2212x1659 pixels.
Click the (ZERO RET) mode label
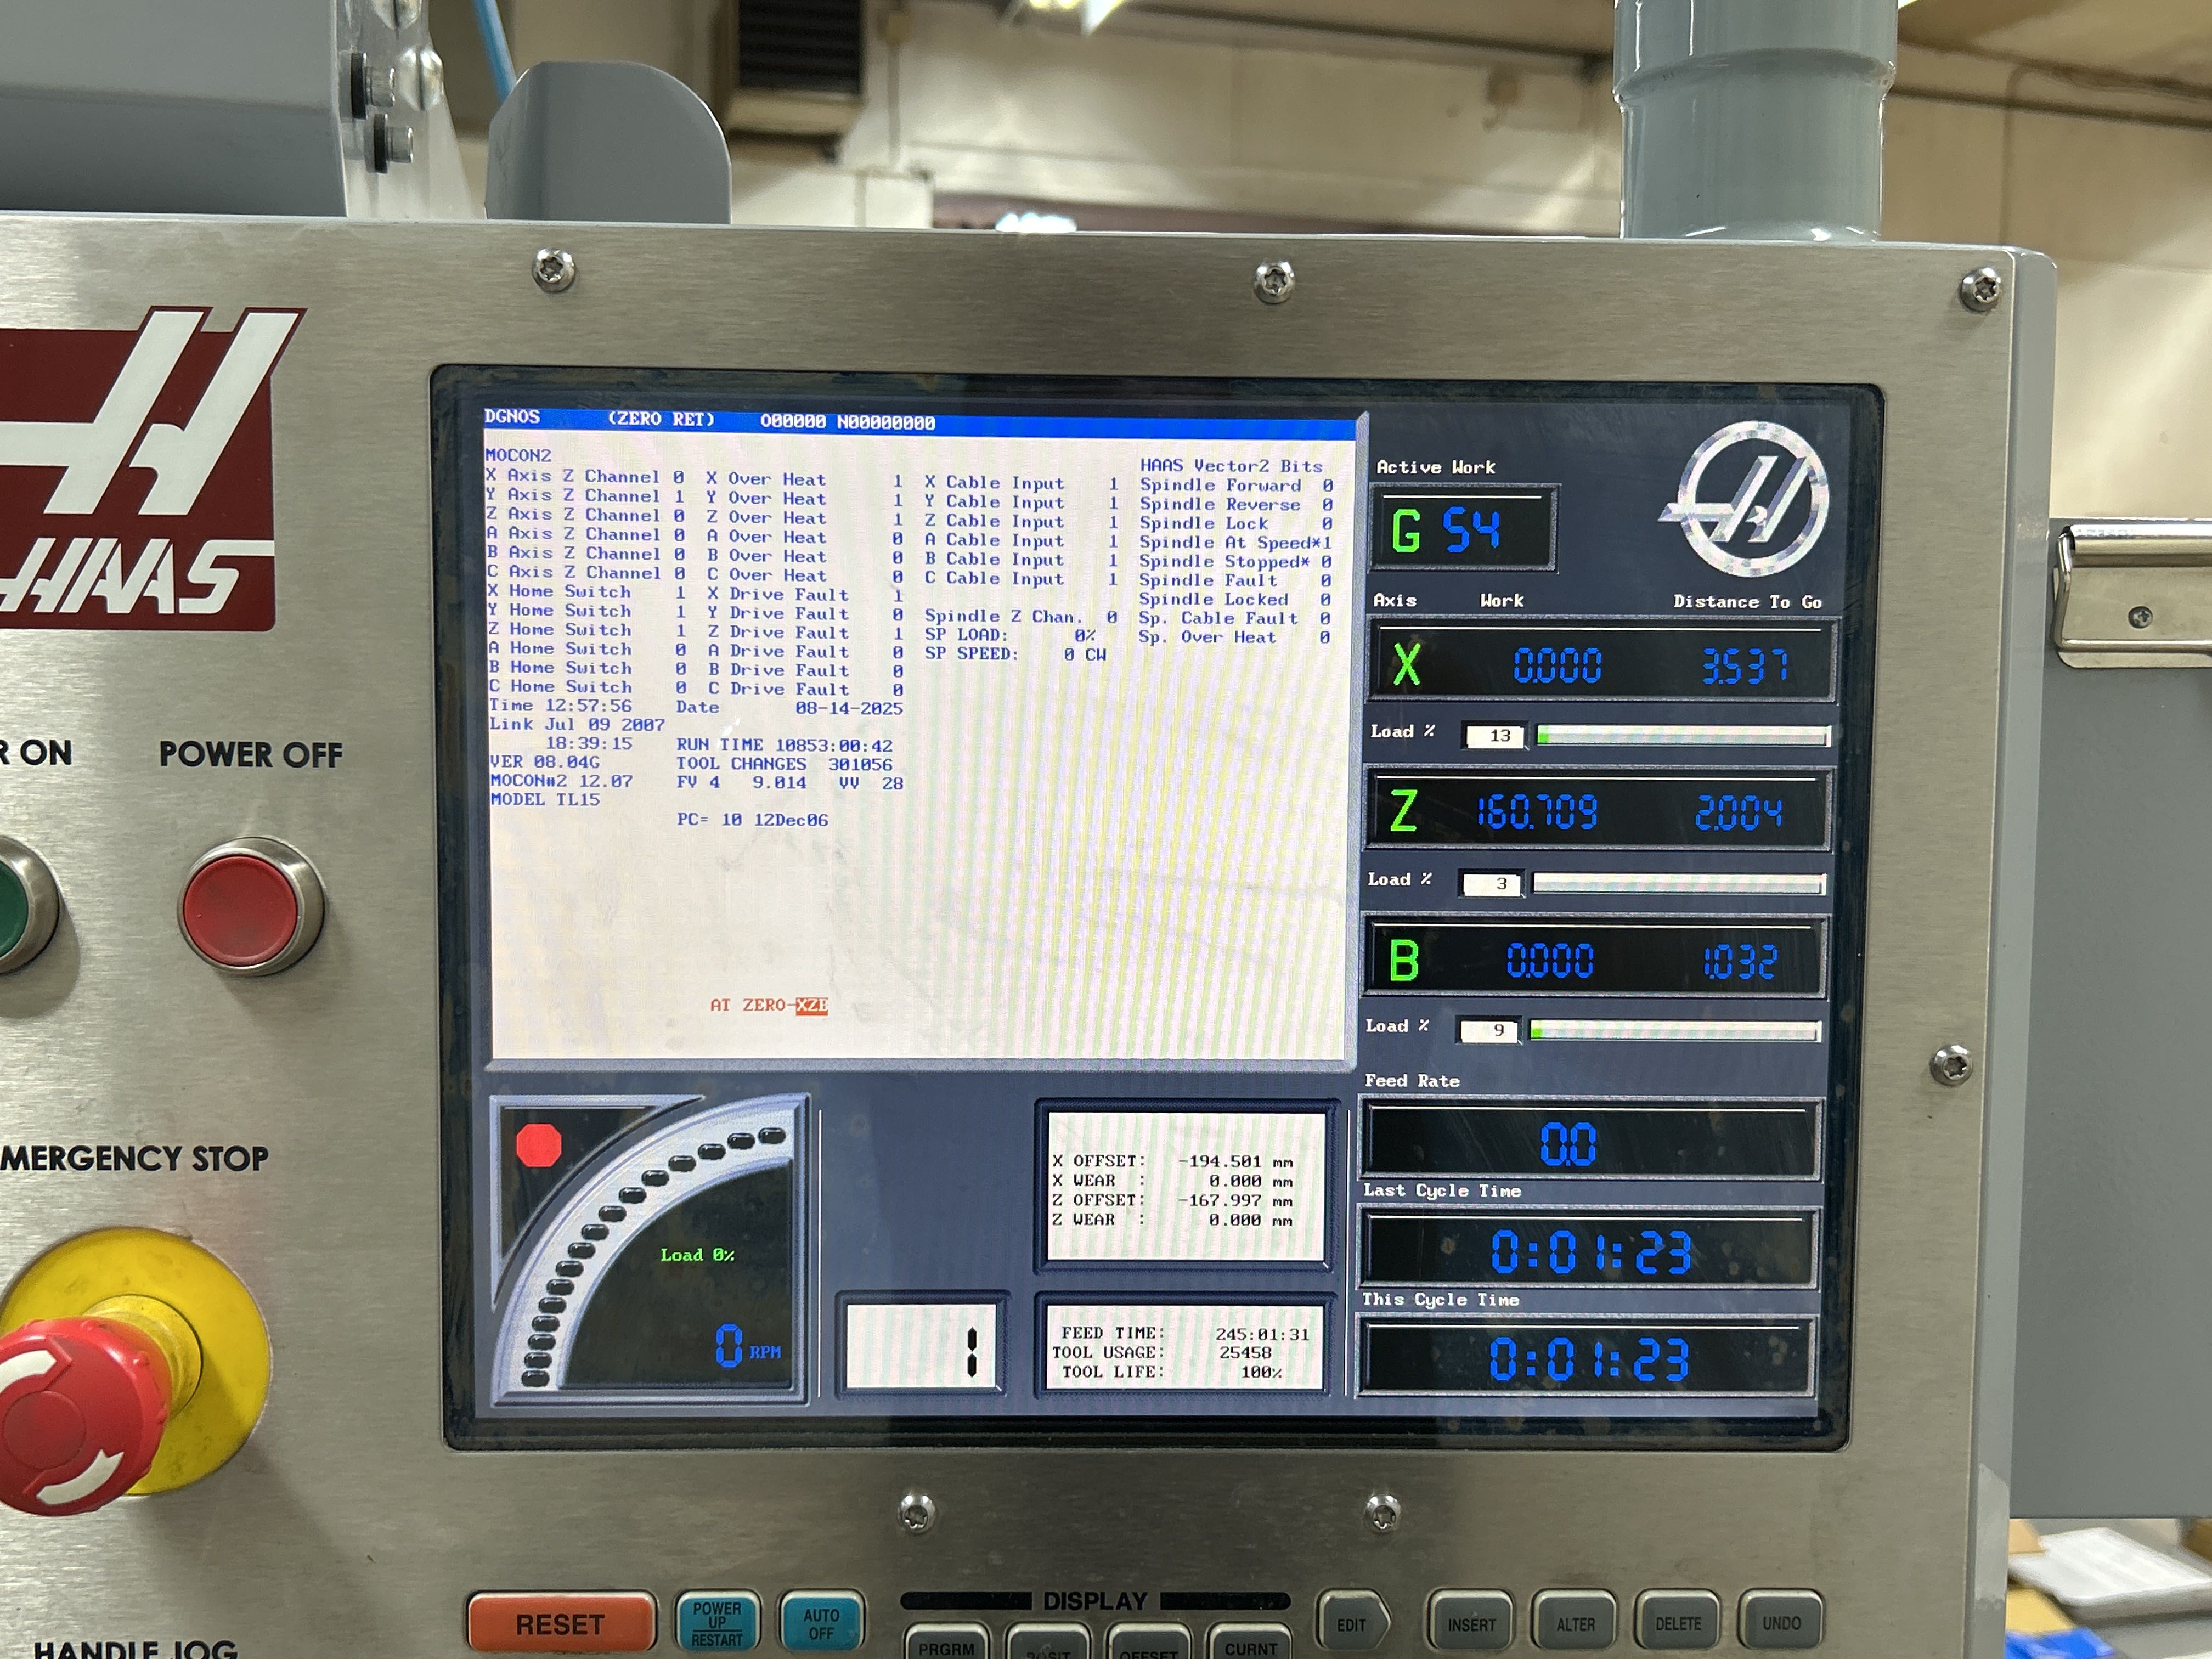pos(661,419)
